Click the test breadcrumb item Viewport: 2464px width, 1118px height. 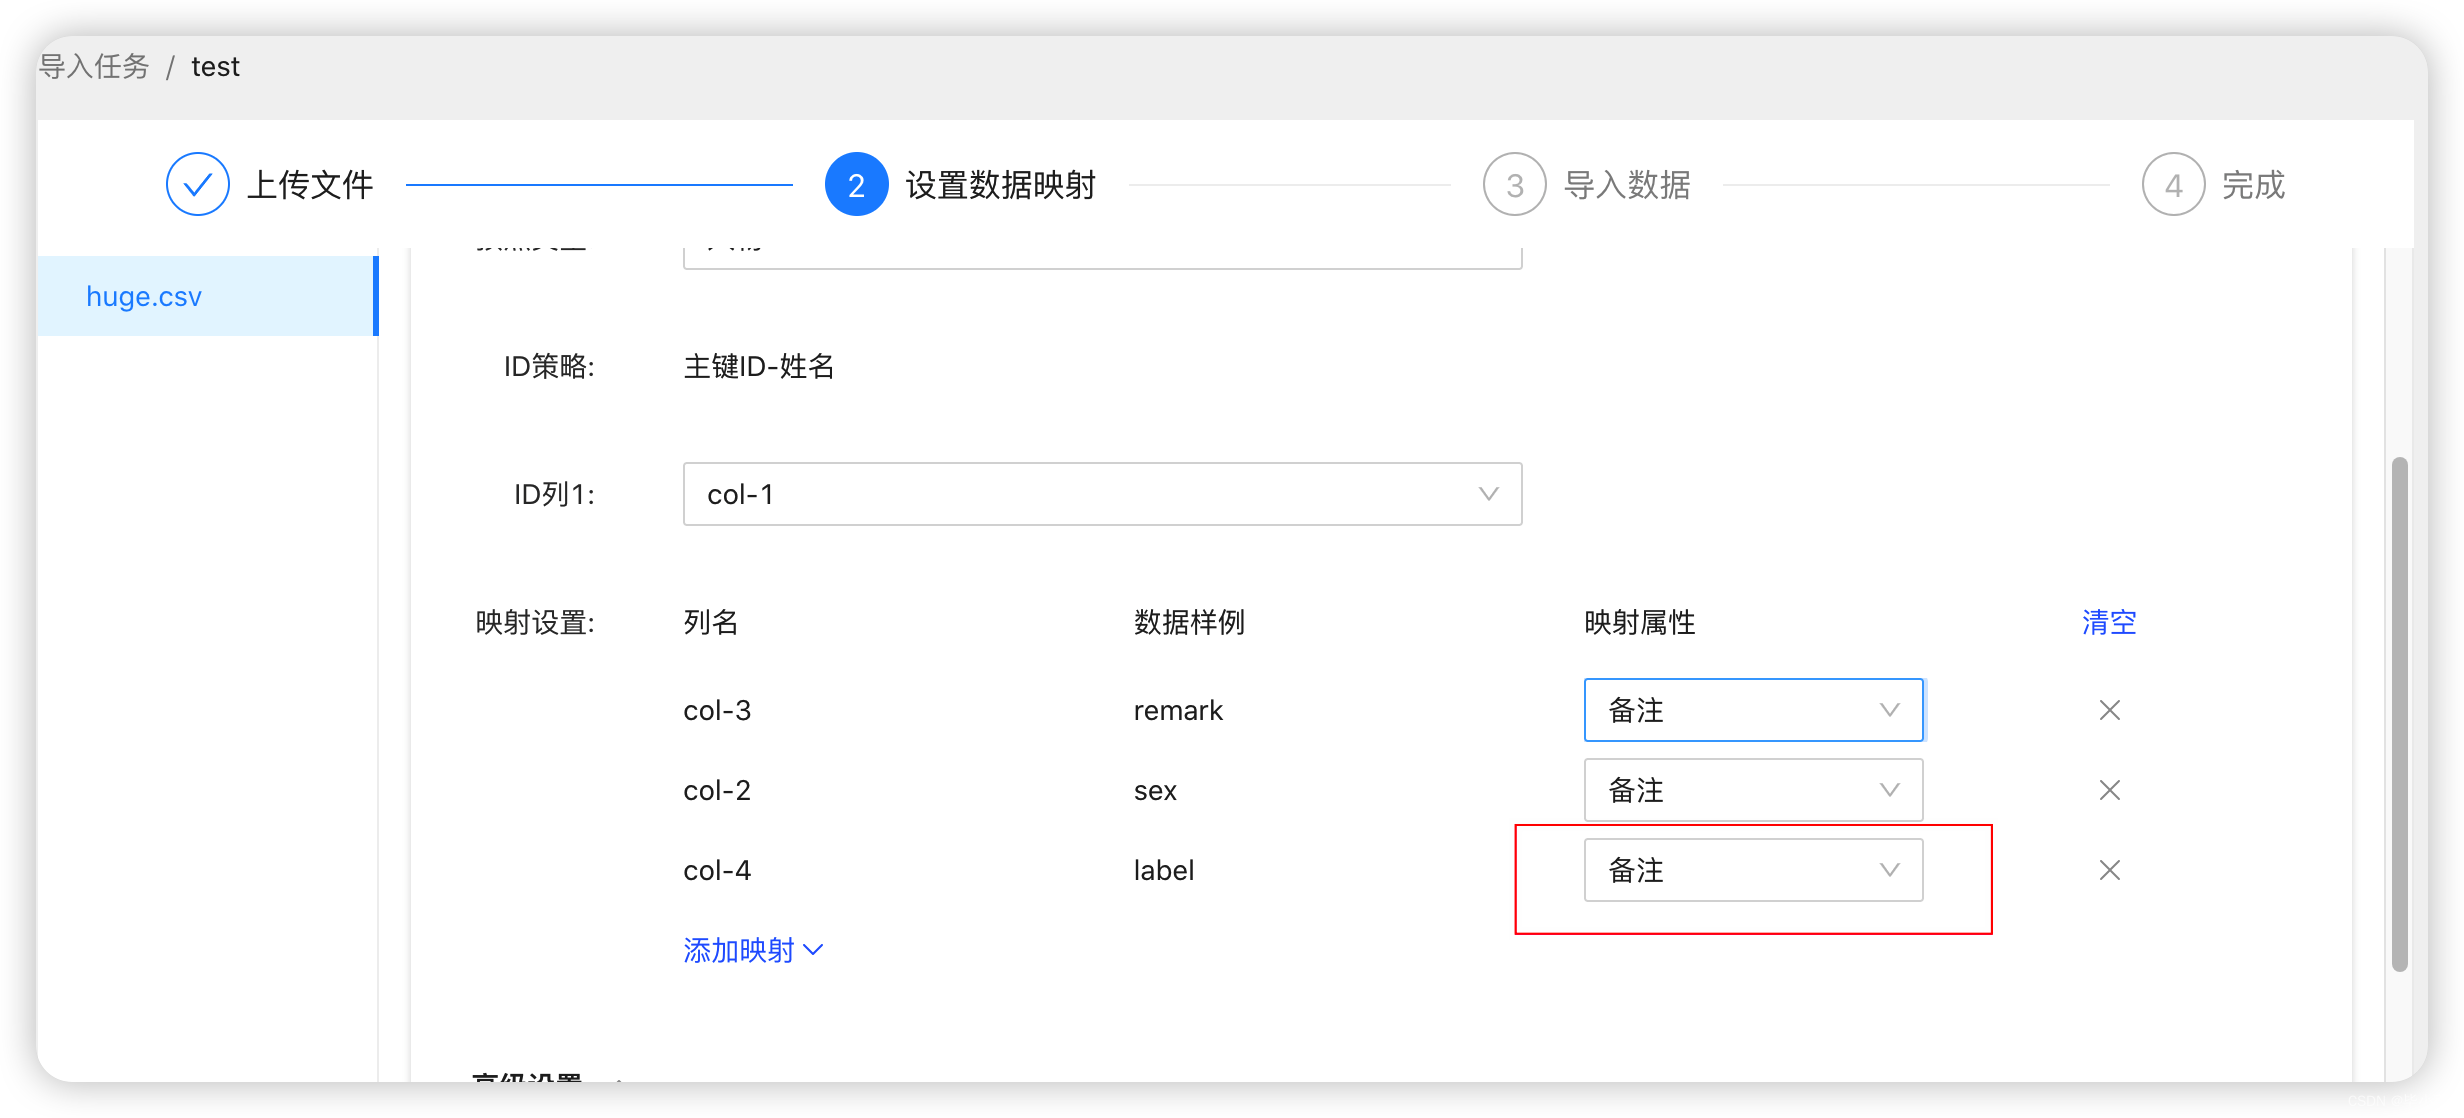215,67
